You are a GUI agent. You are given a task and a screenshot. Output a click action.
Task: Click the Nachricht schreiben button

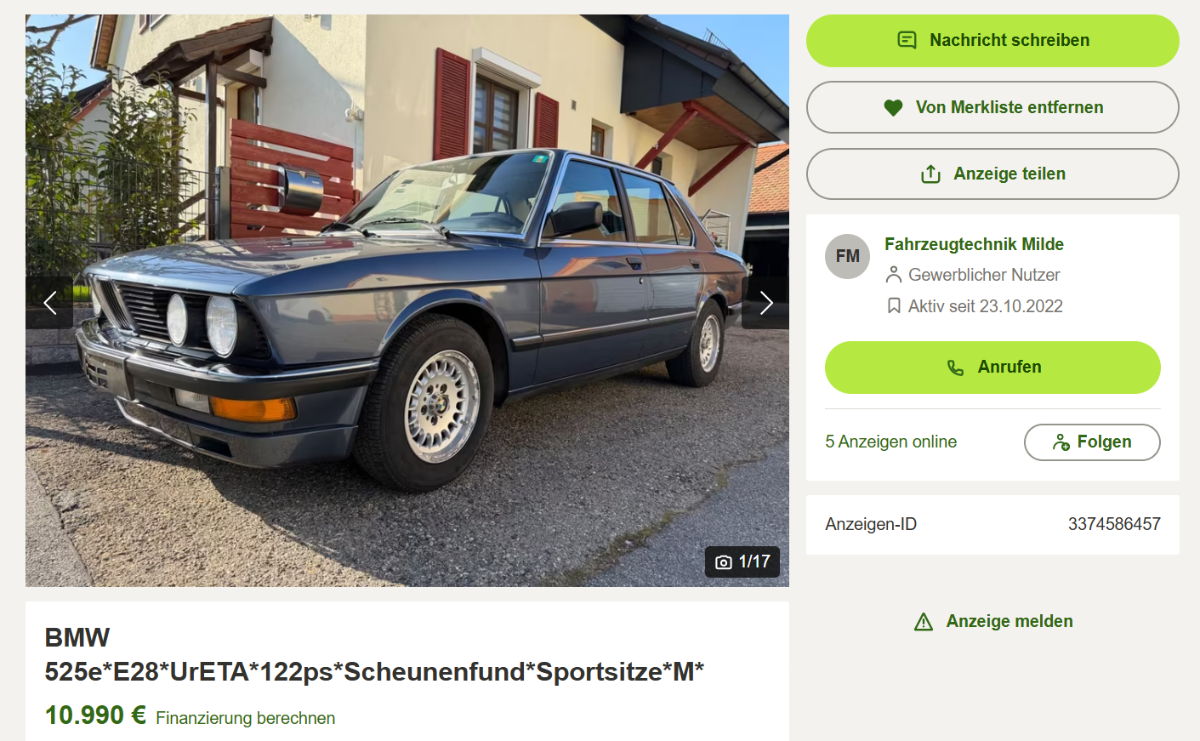[x=993, y=41]
